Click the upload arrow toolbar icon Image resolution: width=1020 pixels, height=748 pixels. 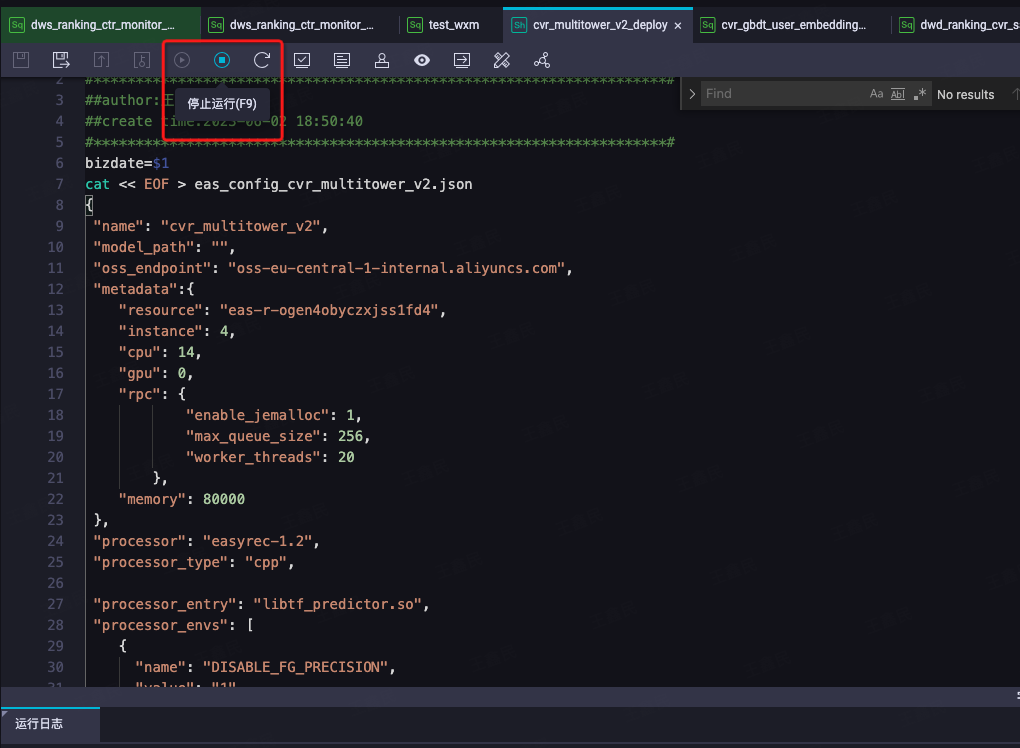point(101,60)
